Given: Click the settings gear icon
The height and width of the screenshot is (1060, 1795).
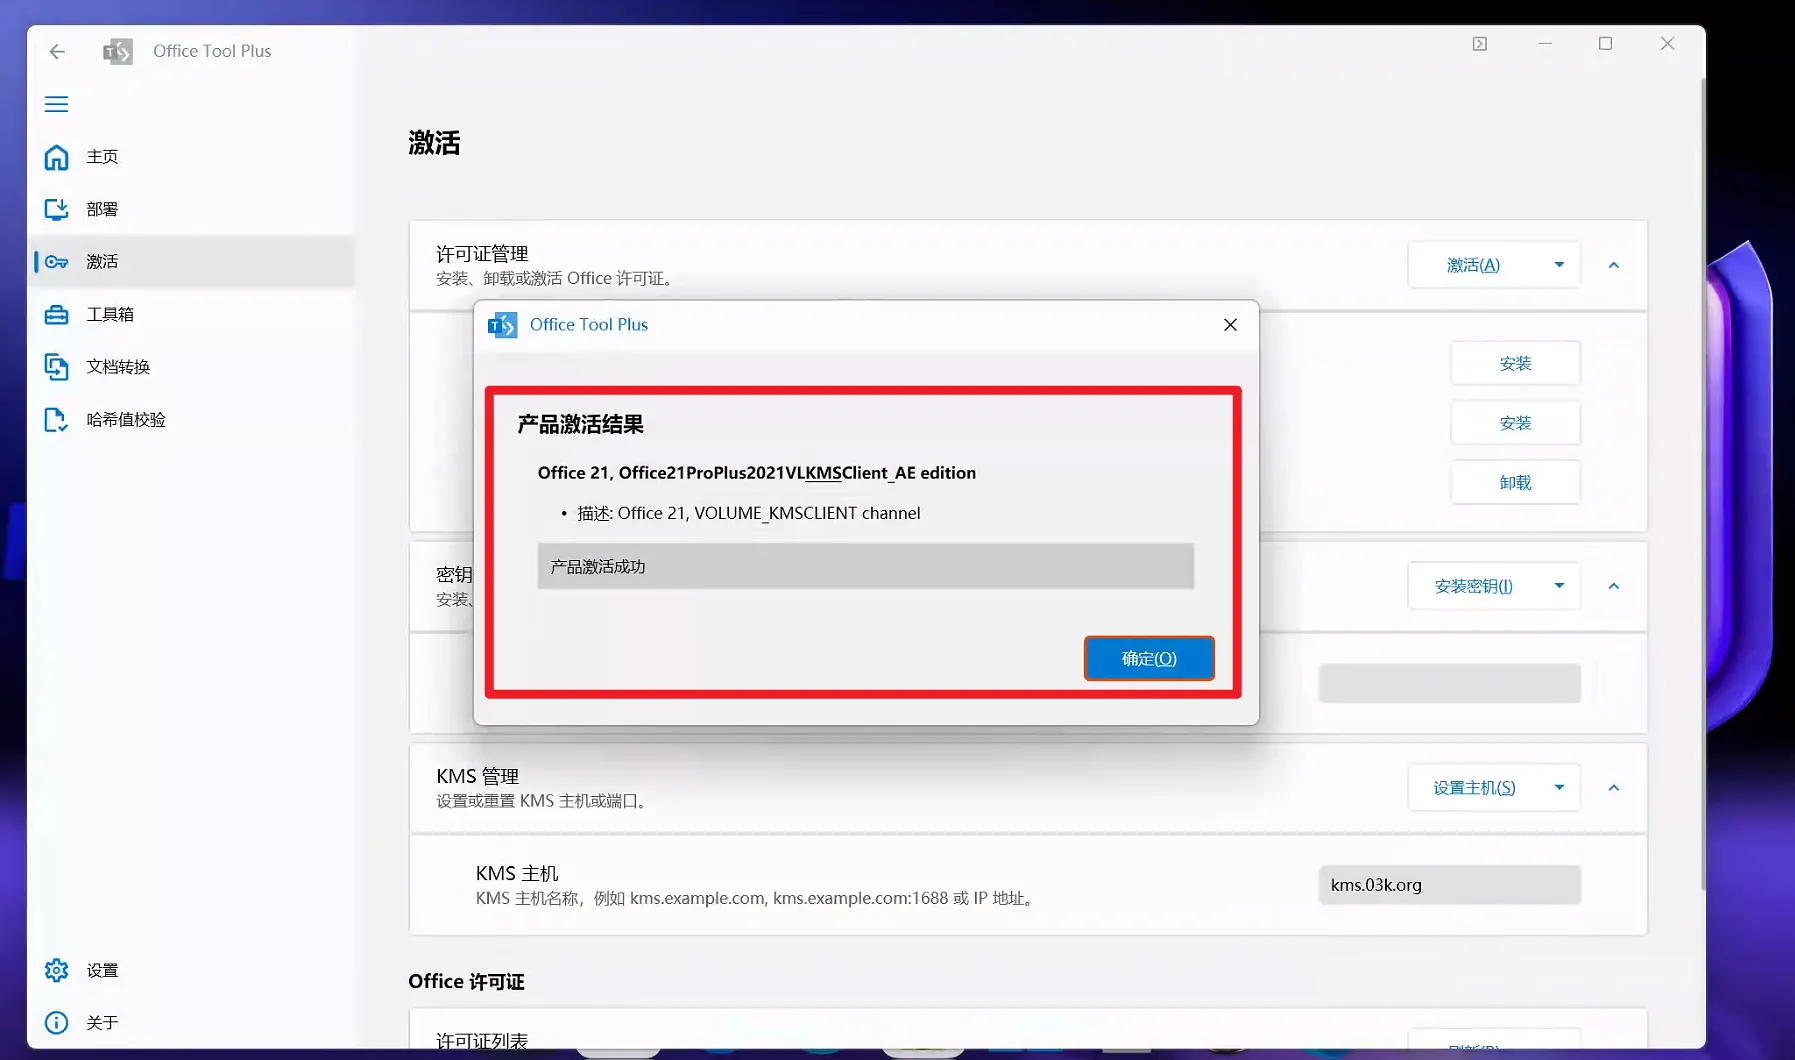Looking at the screenshot, I should [57, 970].
